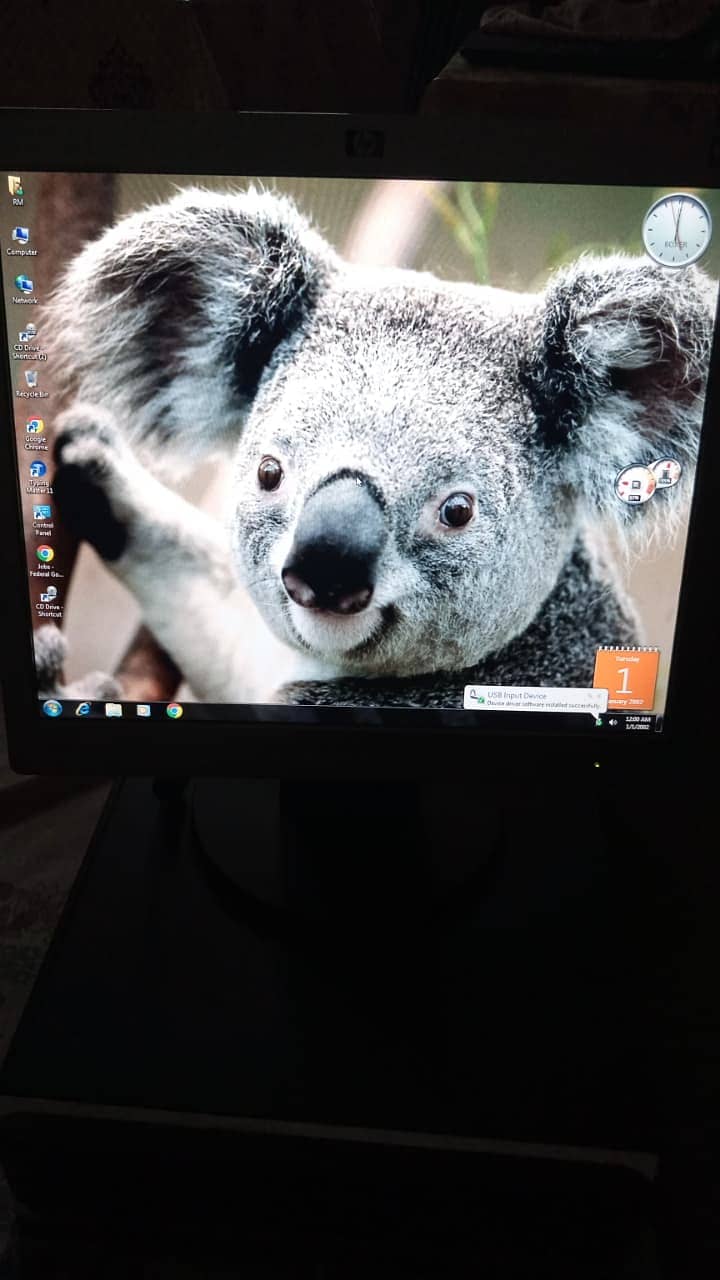Launch Internet Explorer from the taskbar
The height and width of the screenshot is (1280, 720).
tap(83, 709)
